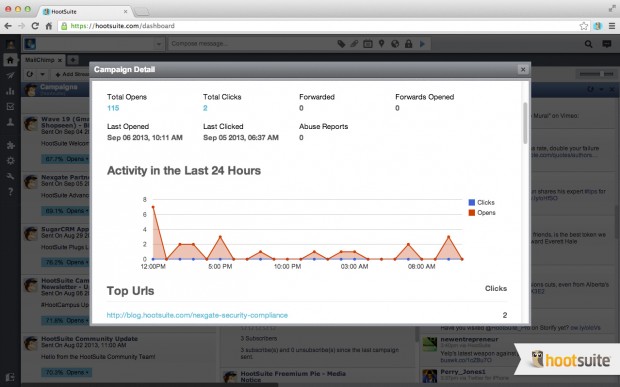Expand the 70.3% Opens dropdown
Screen dimensions: 620x387
coord(66,372)
